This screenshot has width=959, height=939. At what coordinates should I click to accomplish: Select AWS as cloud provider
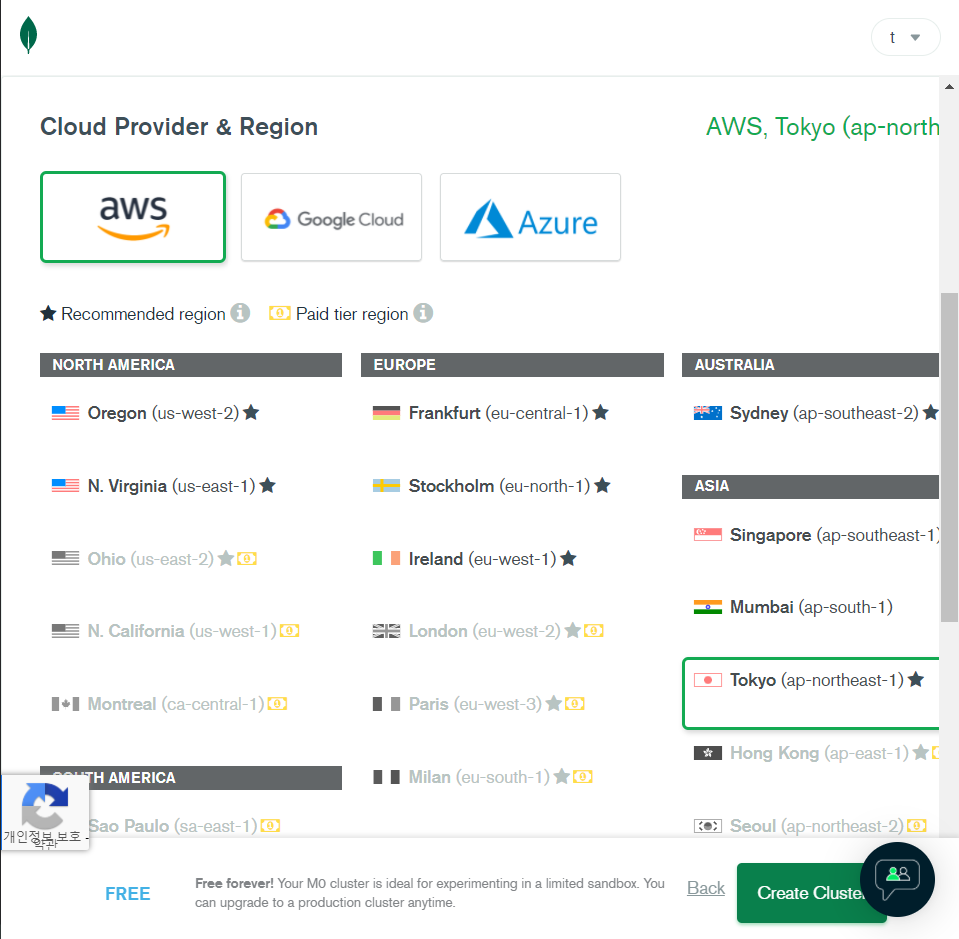pos(133,217)
